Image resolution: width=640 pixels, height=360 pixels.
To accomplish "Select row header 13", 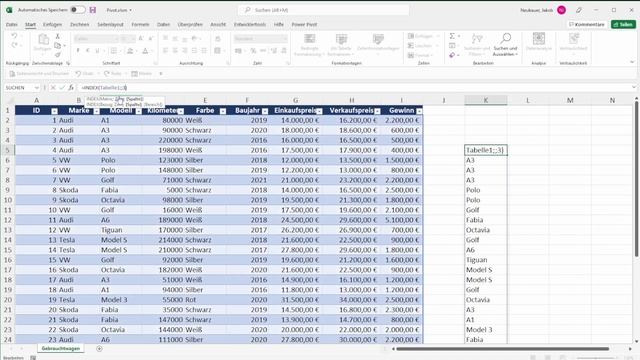I will click(7, 230).
